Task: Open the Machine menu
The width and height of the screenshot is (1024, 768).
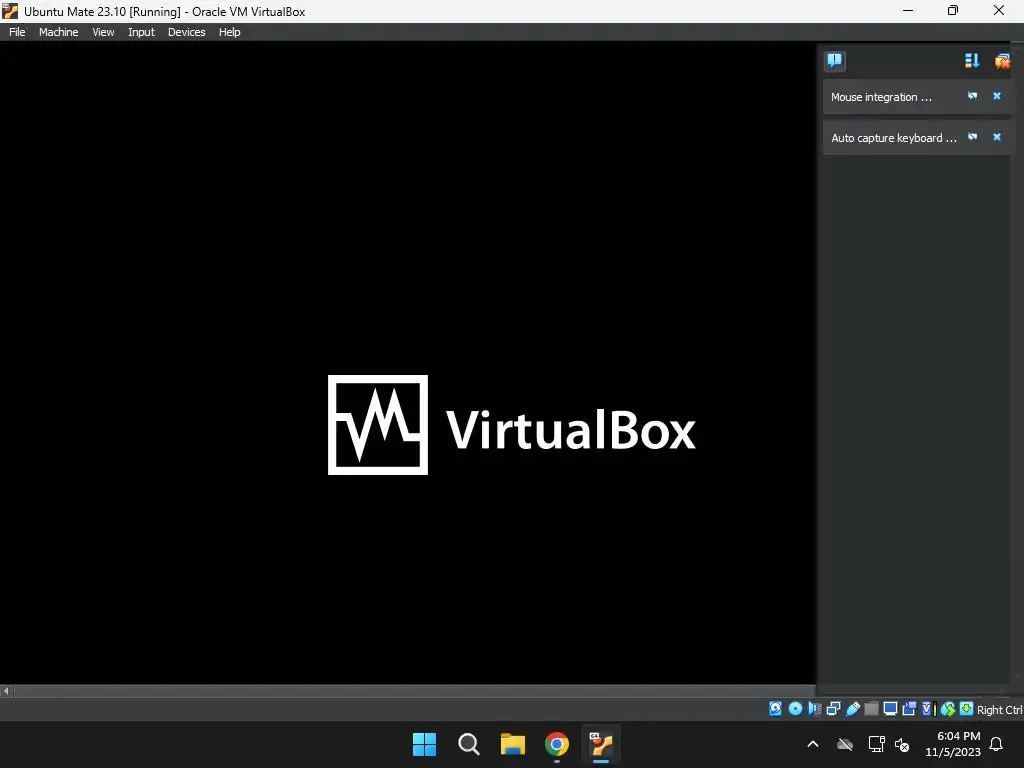Action: [x=58, y=32]
